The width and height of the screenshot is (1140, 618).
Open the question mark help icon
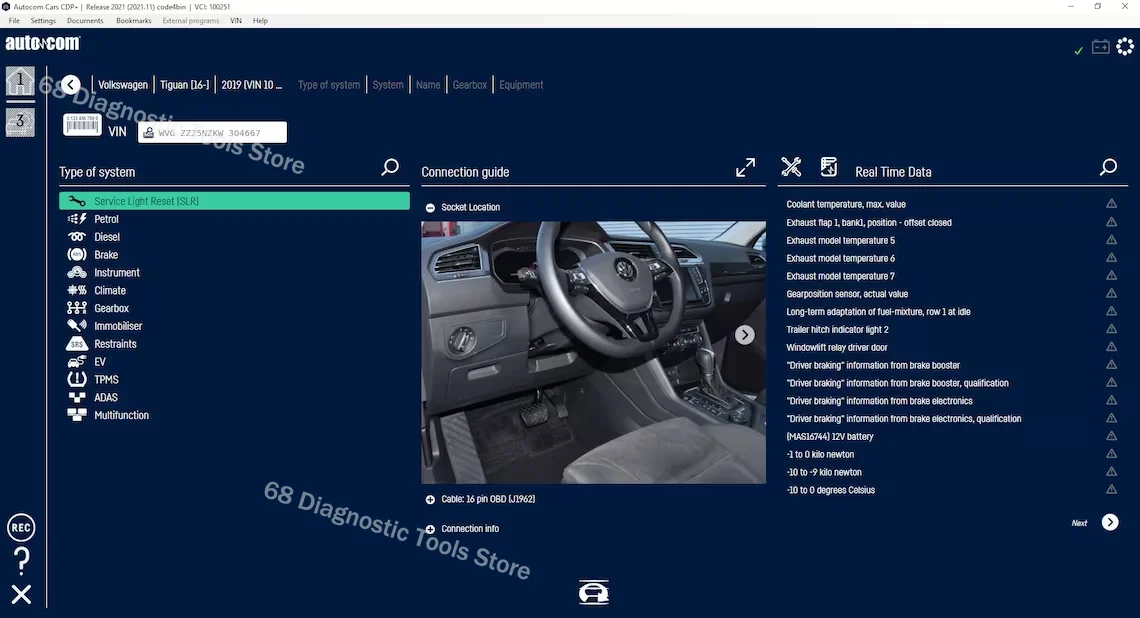point(22,561)
